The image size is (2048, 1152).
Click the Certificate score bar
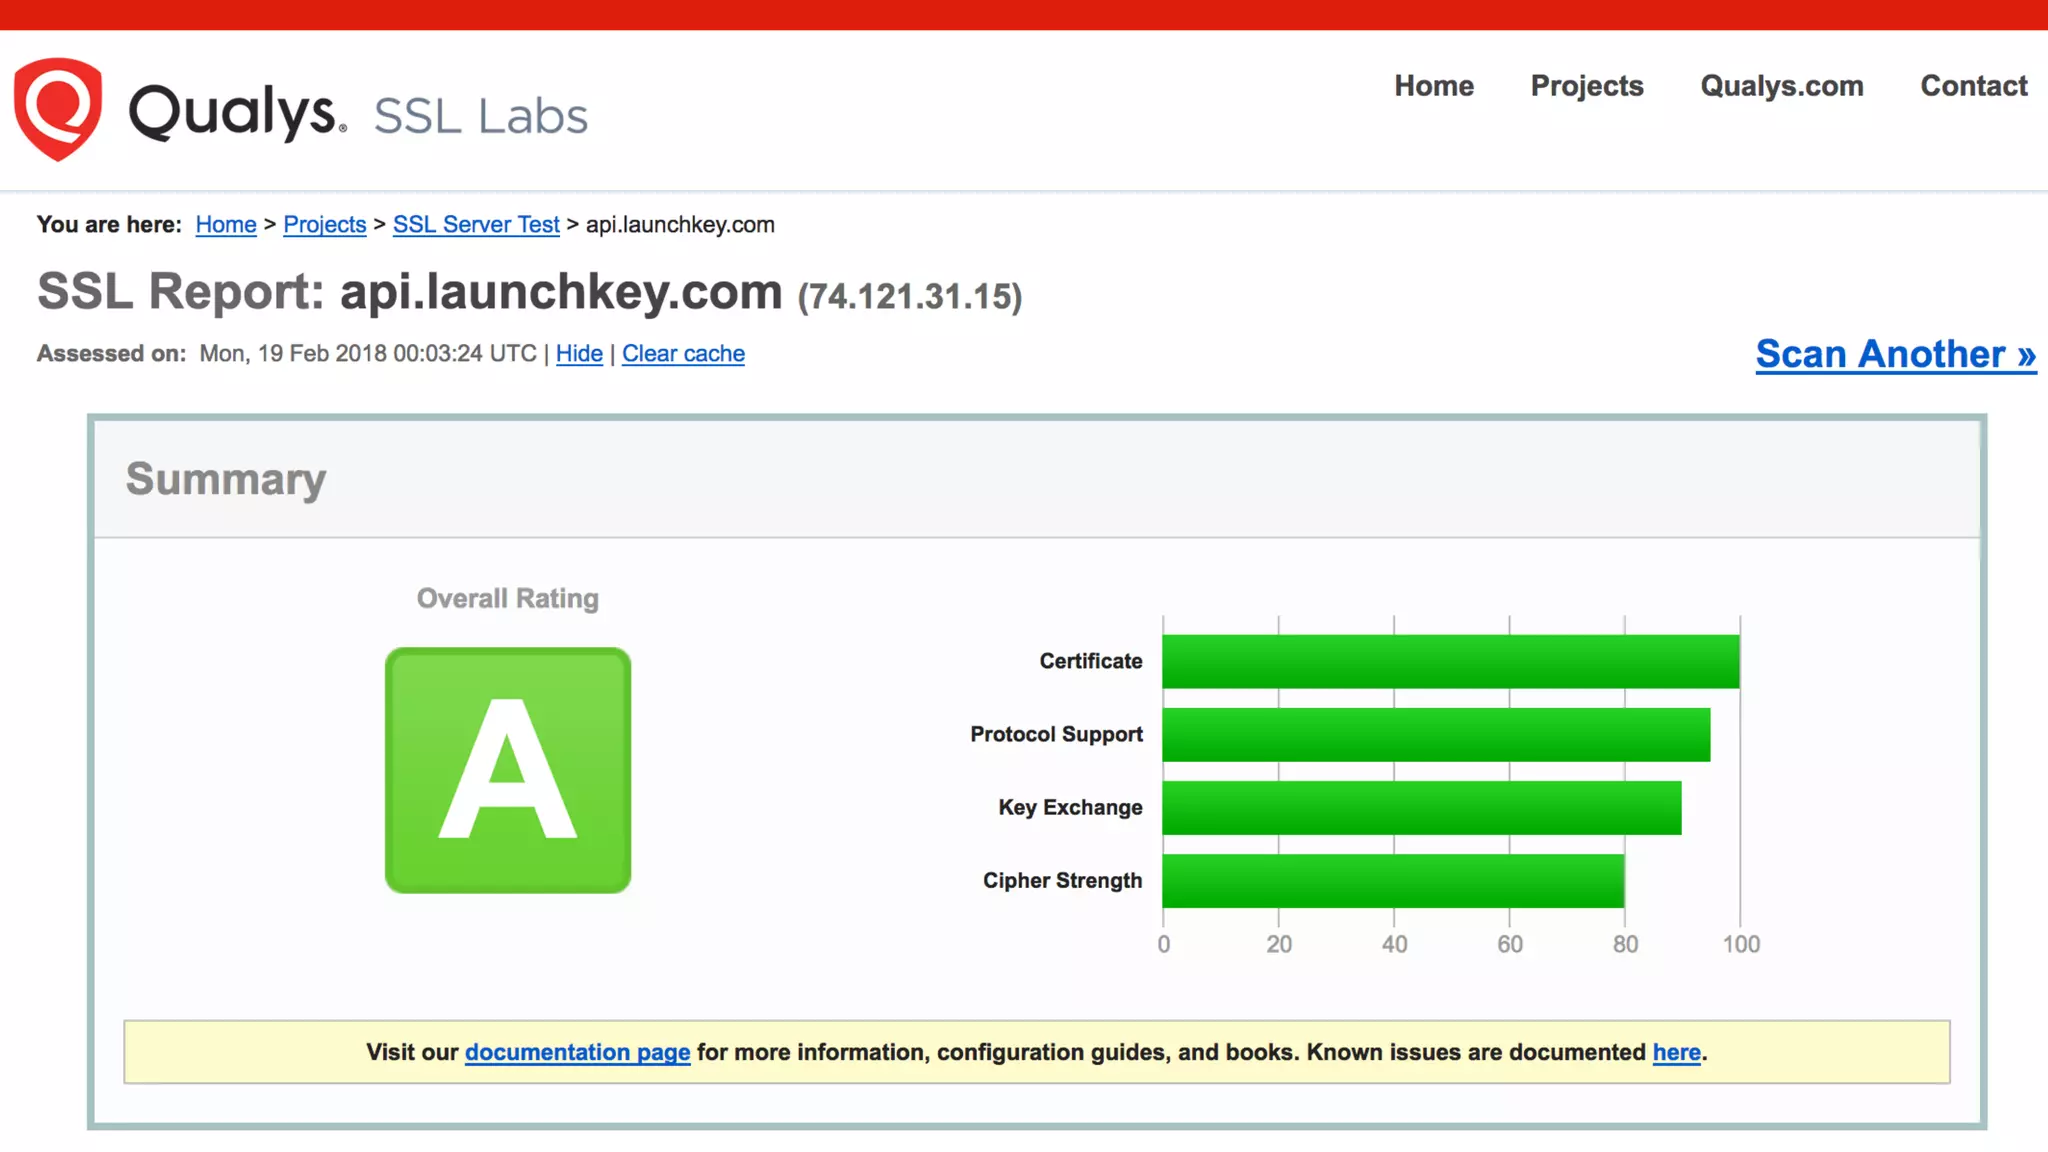coord(1450,661)
